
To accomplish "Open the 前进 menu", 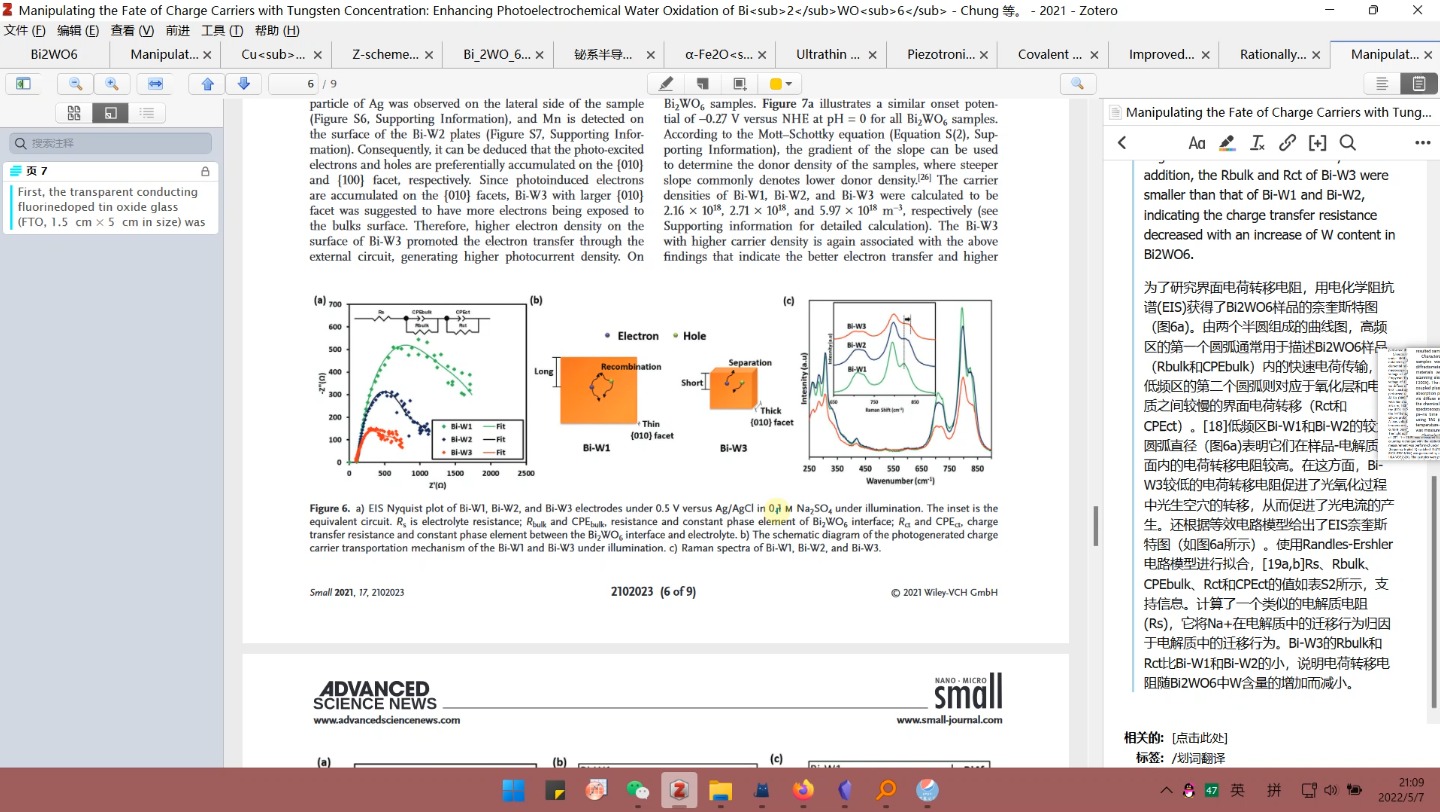I will (178, 31).
